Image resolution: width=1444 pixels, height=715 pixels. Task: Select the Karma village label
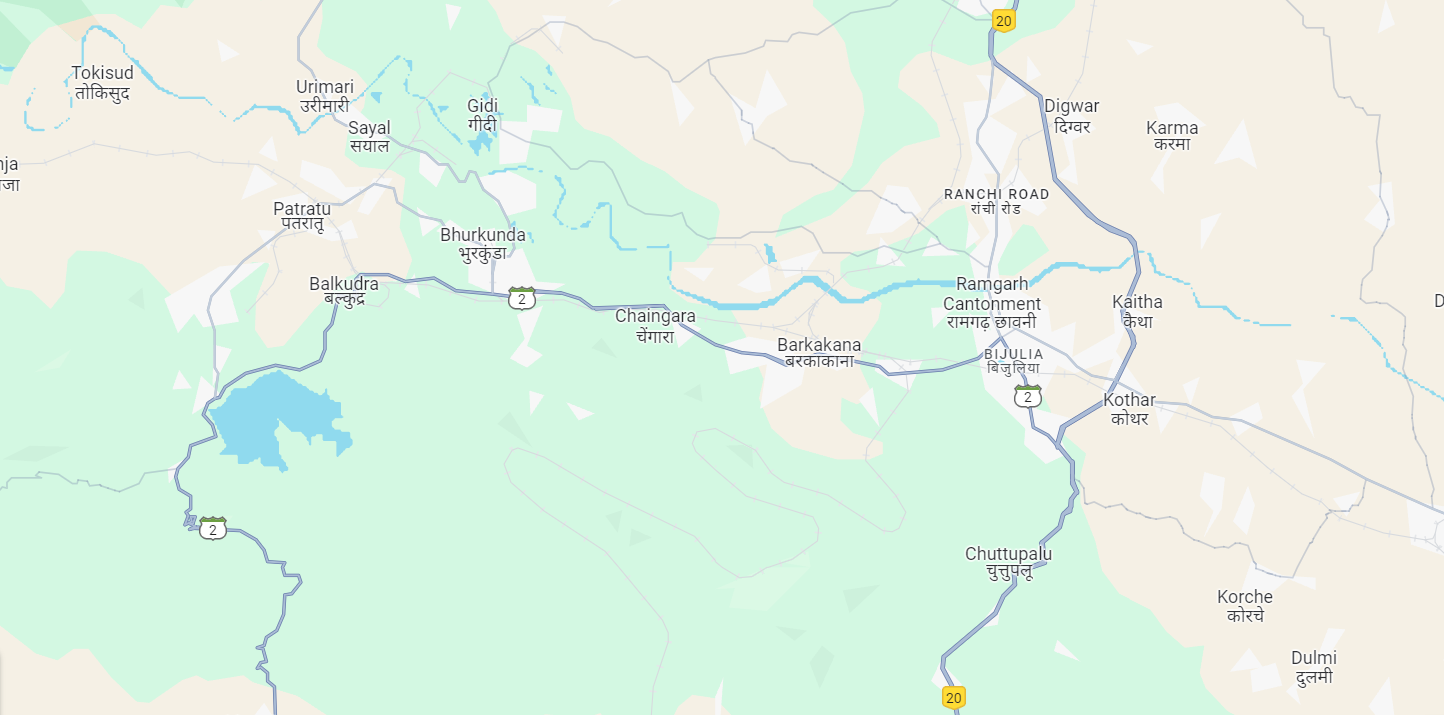pos(1172,136)
